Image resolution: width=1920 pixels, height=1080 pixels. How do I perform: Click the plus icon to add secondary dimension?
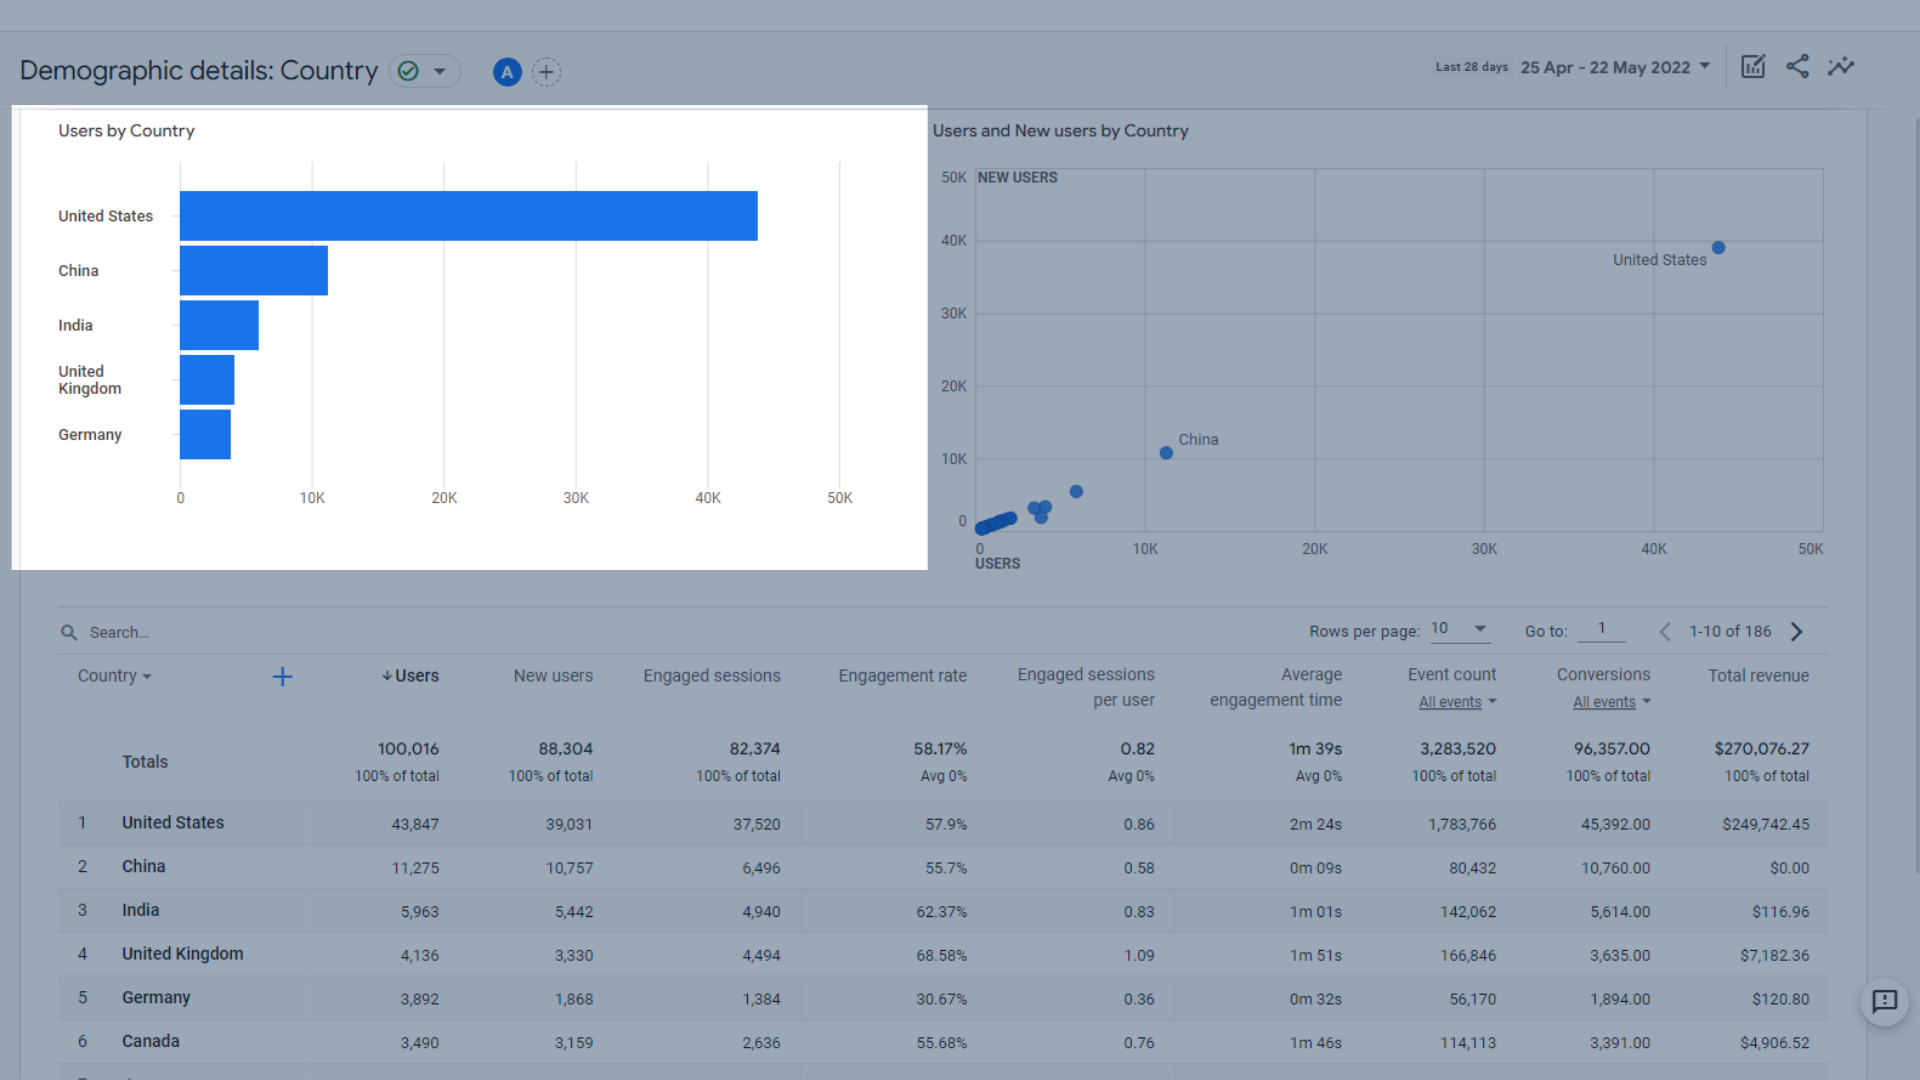click(x=282, y=677)
